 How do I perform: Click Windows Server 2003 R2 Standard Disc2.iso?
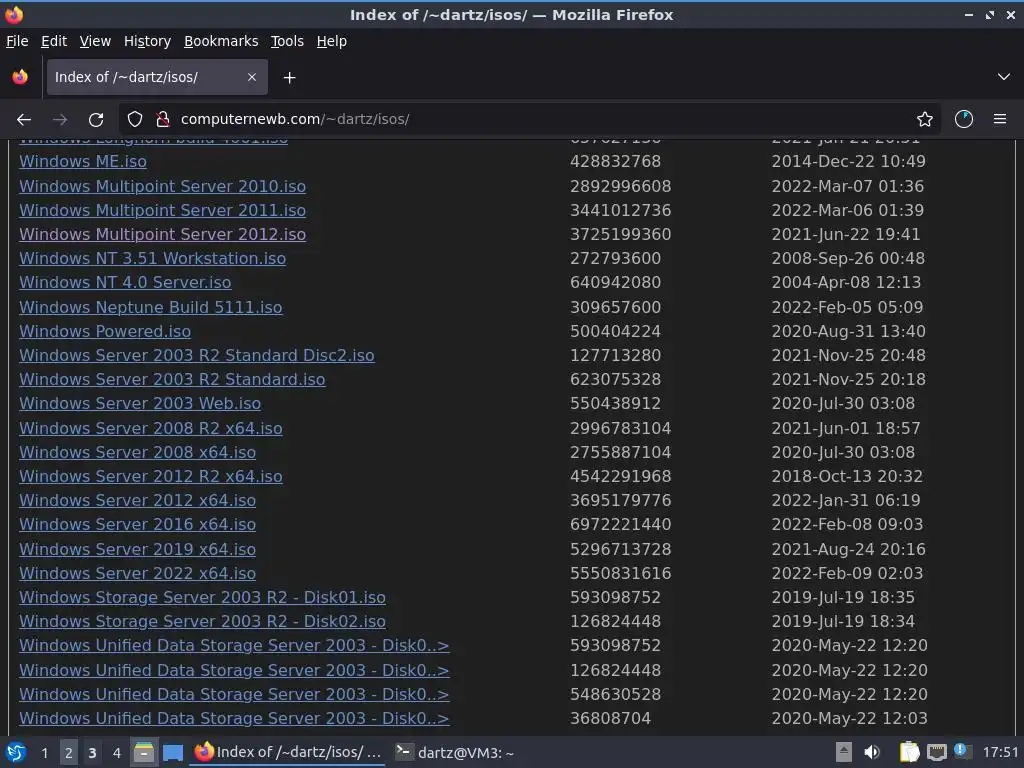point(197,356)
